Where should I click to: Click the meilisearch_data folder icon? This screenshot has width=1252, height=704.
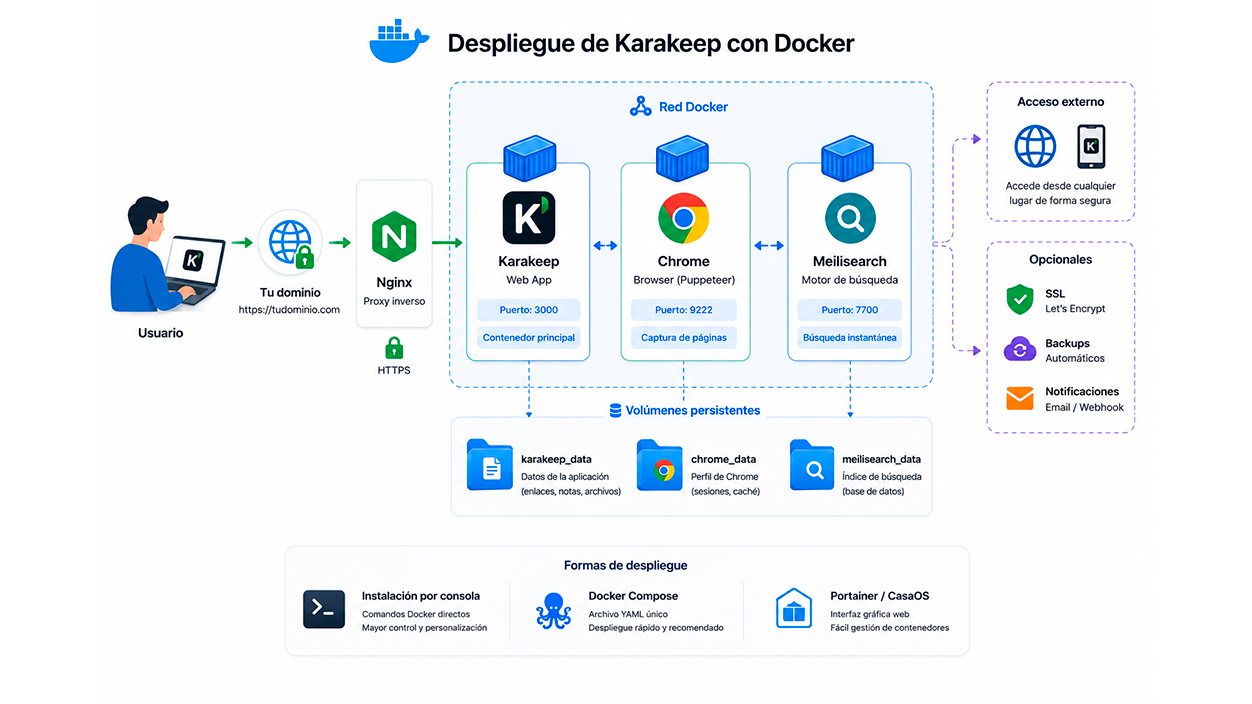(x=812, y=465)
